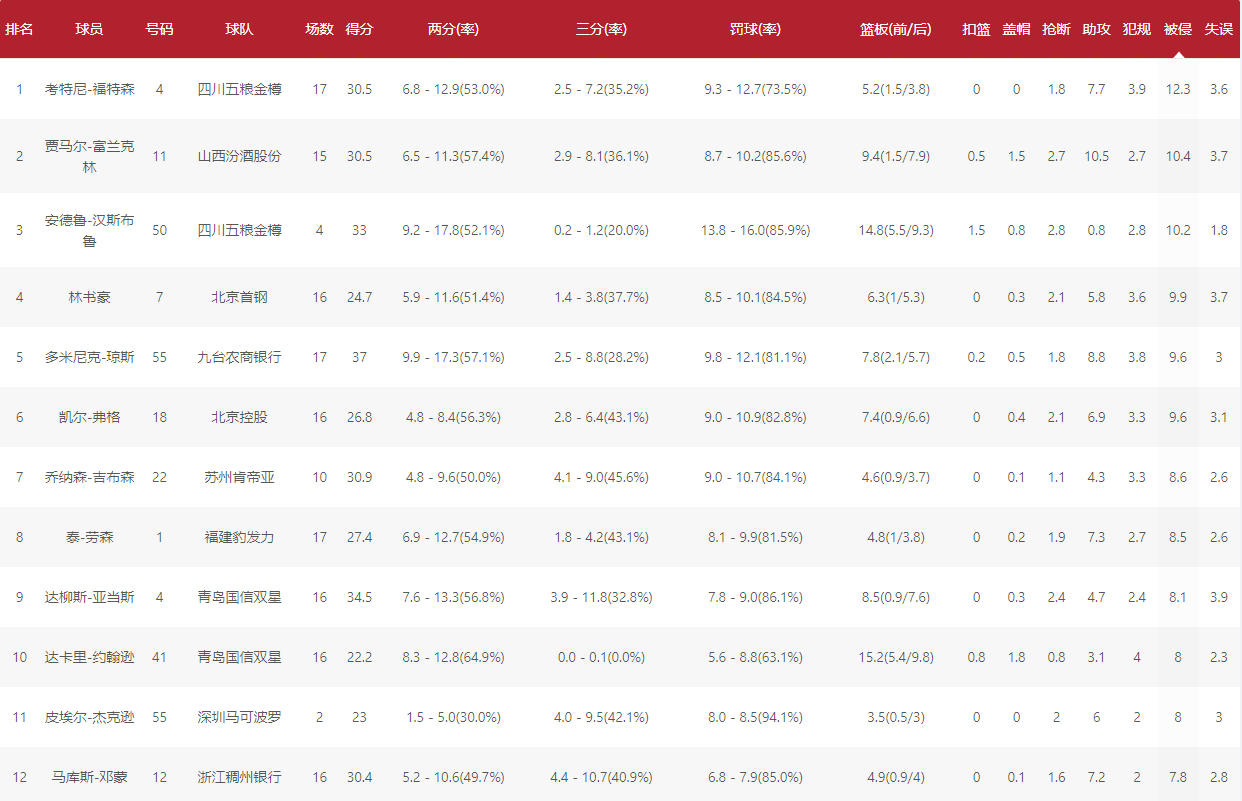Select three-point cell 2.9 - 8.1(36.1%)
The height and width of the screenshot is (801, 1242).
pos(601,156)
